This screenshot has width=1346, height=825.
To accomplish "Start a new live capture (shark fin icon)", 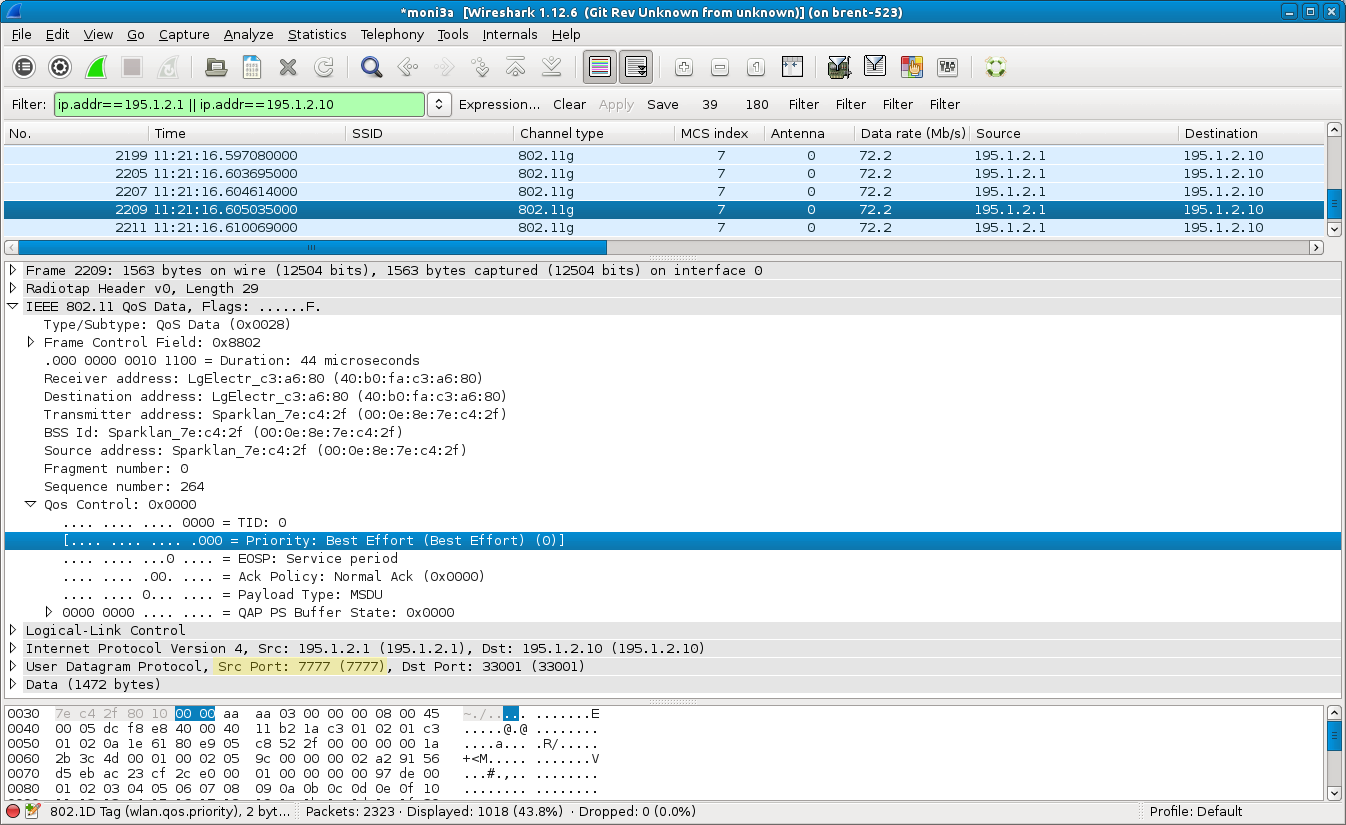I will (x=96, y=68).
